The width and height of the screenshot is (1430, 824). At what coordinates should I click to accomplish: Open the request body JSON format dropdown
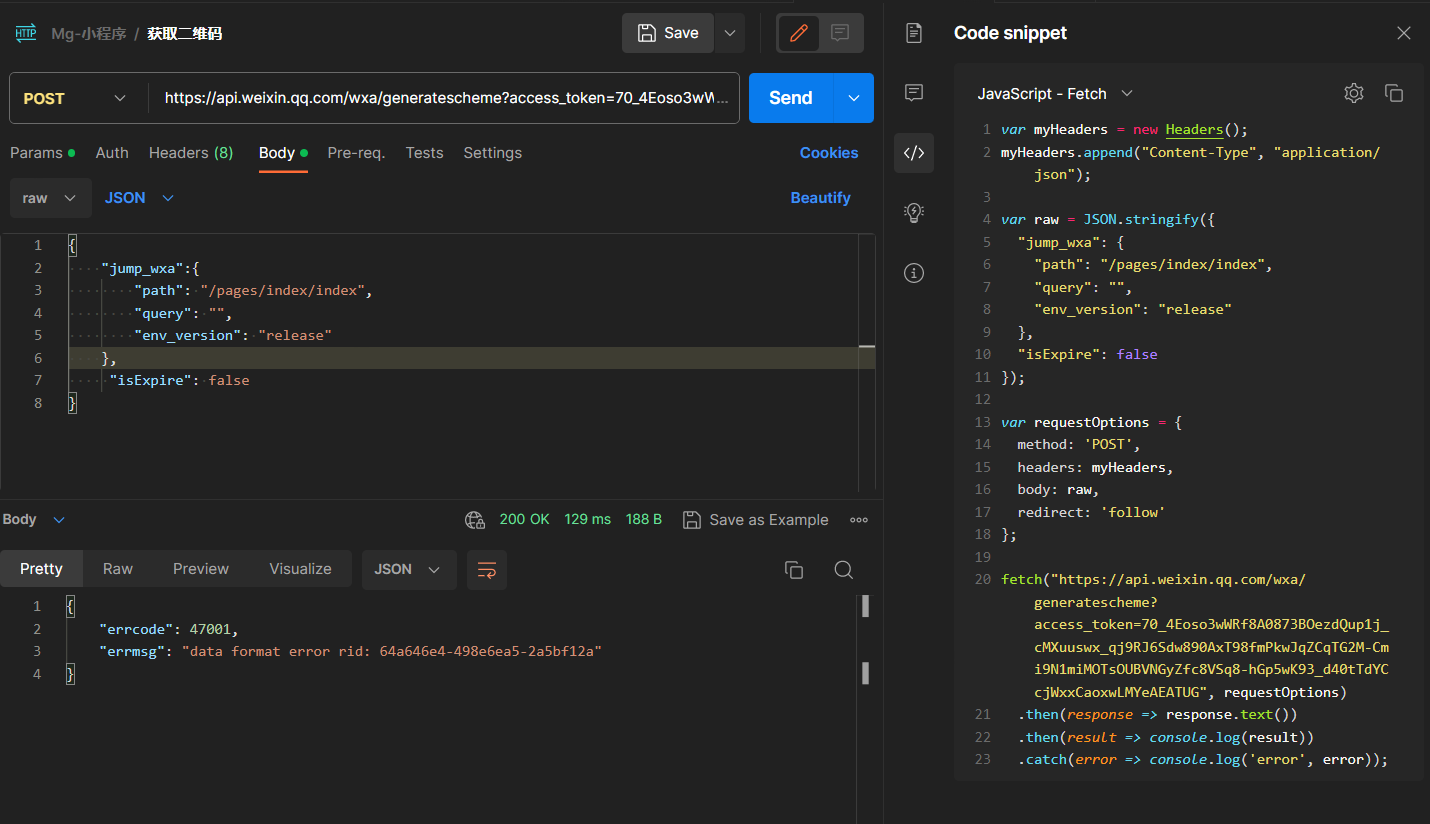pyautogui.click(x=140, y=198)
